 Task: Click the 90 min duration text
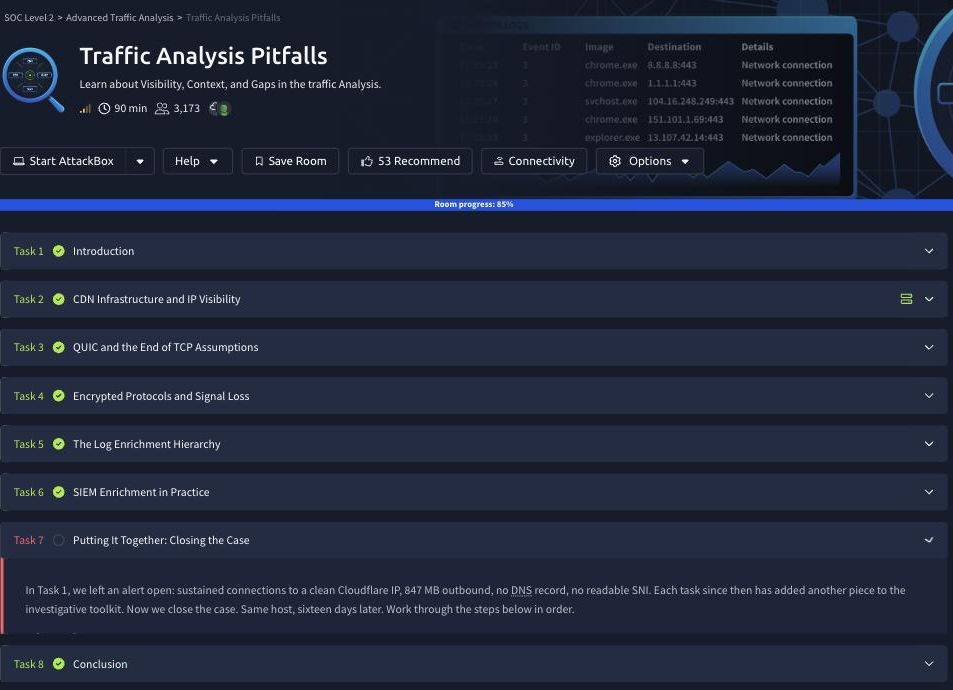click(131, 109)
